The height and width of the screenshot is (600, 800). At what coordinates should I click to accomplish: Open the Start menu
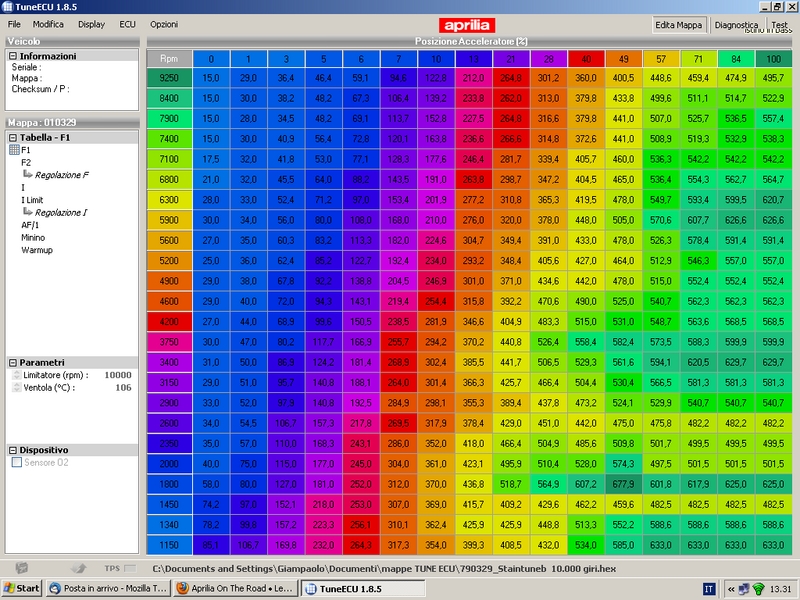click(x=21, y=588)
